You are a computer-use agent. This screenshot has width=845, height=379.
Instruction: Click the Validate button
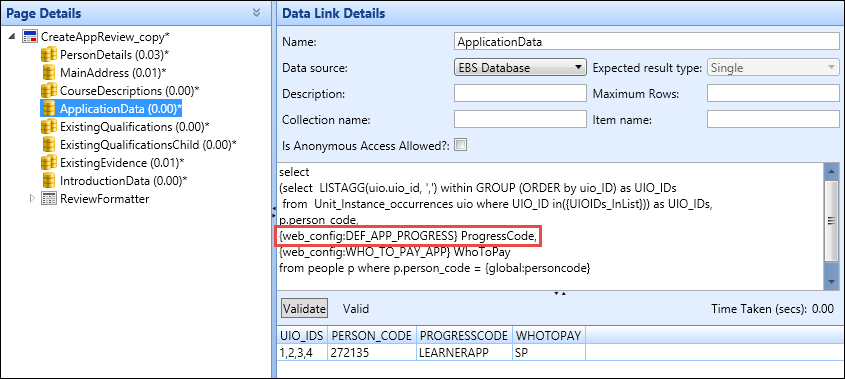click(x=304, y=309)
